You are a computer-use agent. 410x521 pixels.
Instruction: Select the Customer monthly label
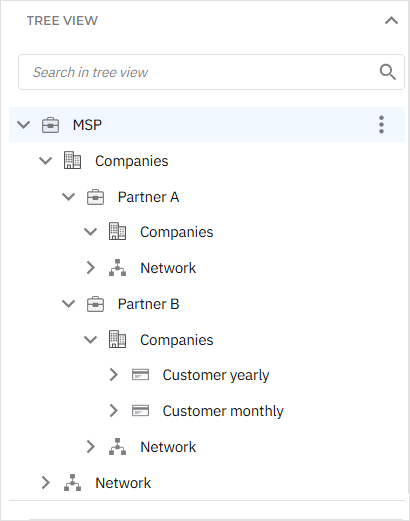(x=223, y=411)
